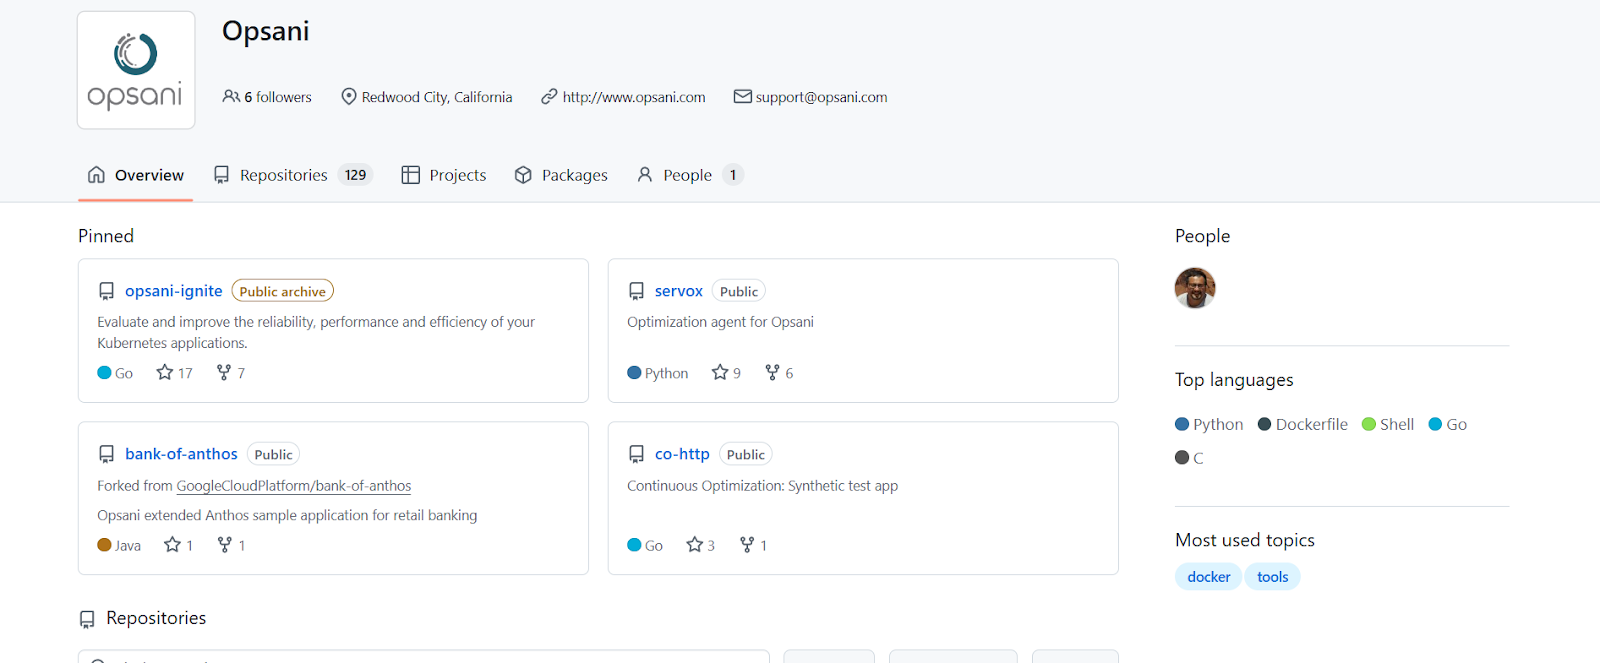The width and height of the screenshot is (1600, 663).
Task: Open the GoogleCloudPlatform/bank-of-anthos fork source link
Action: tap(294, 486)
